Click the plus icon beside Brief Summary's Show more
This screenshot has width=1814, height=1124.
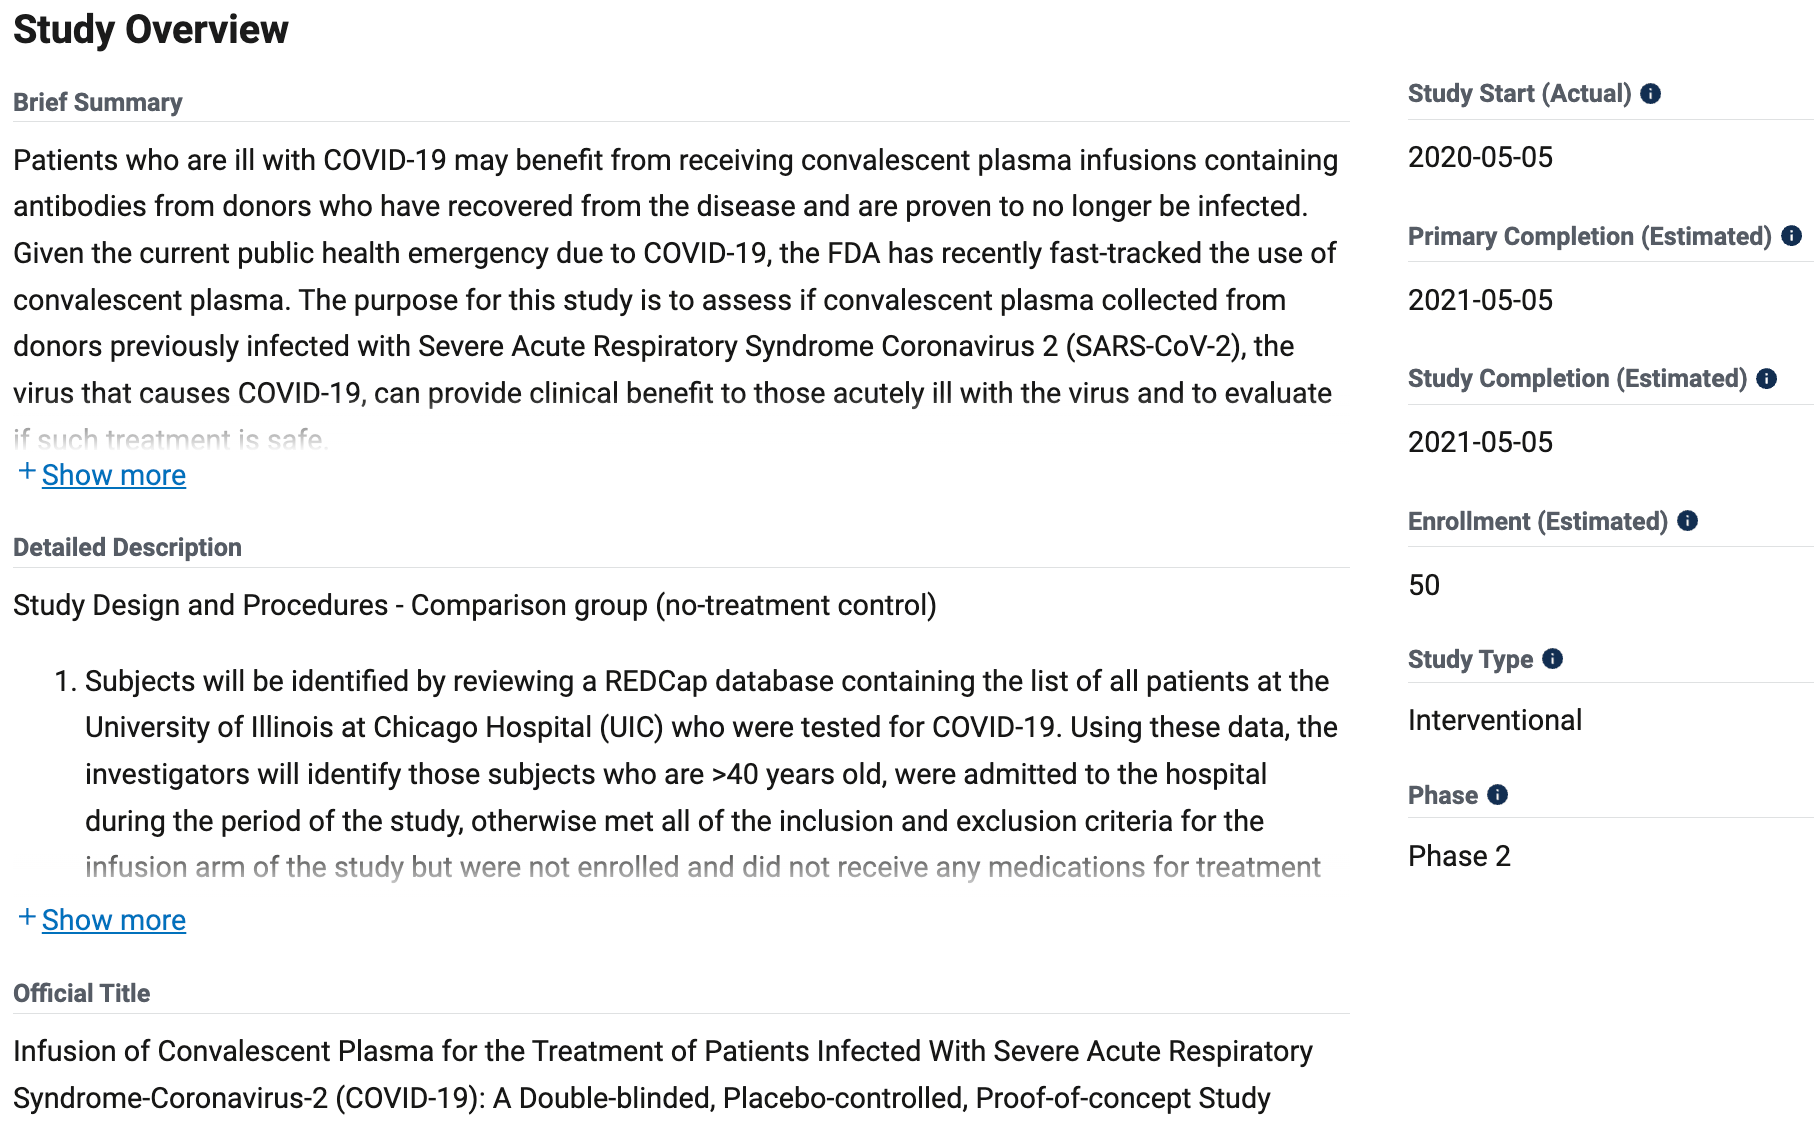pyautogui.click(x=26, y=472)
